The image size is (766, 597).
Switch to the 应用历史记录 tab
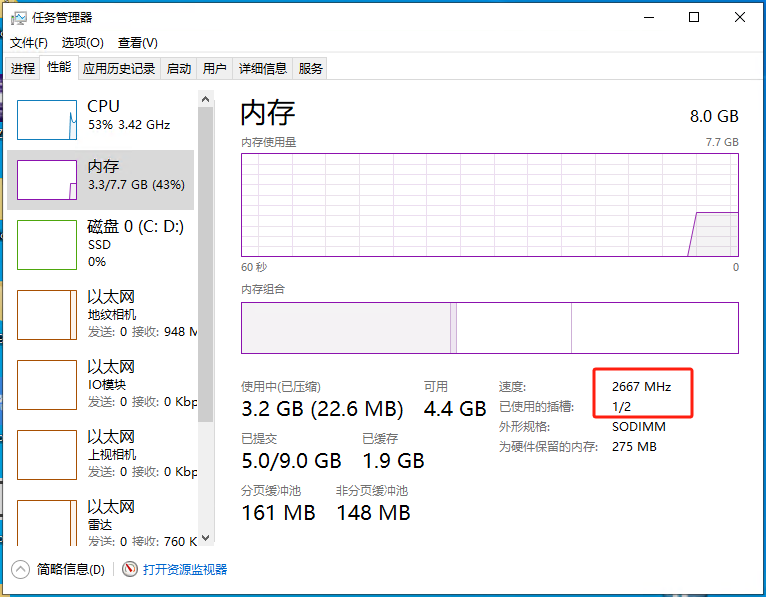(119, 68)
